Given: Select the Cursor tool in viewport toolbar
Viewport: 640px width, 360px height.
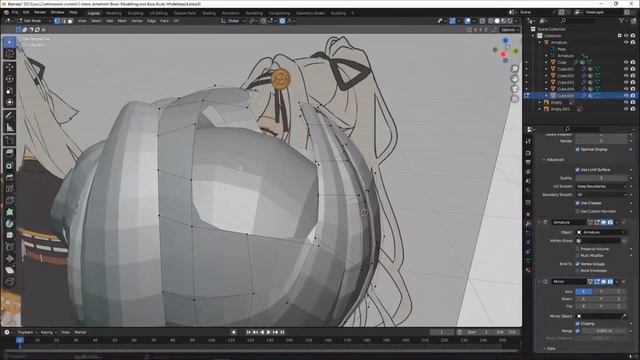Looking at the screenshot, I should (x=9, y=54).
